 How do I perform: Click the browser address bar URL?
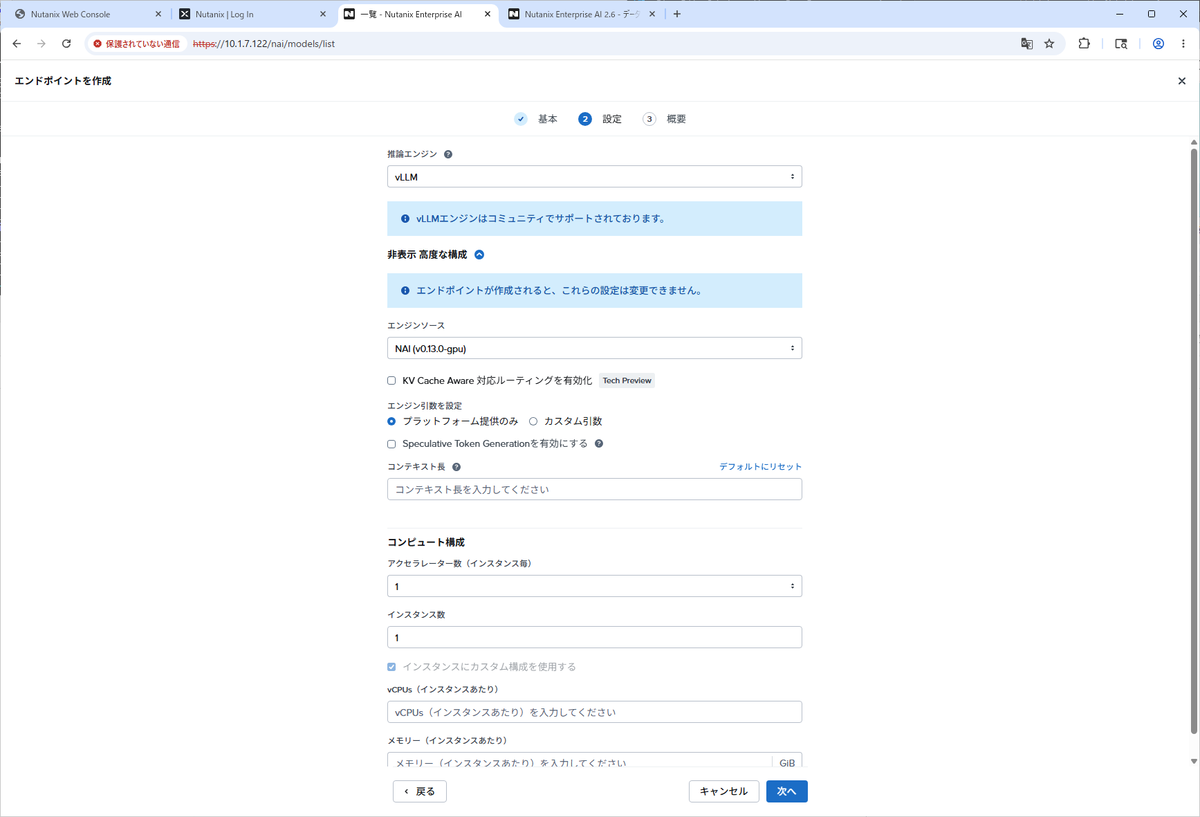[264, 44]
